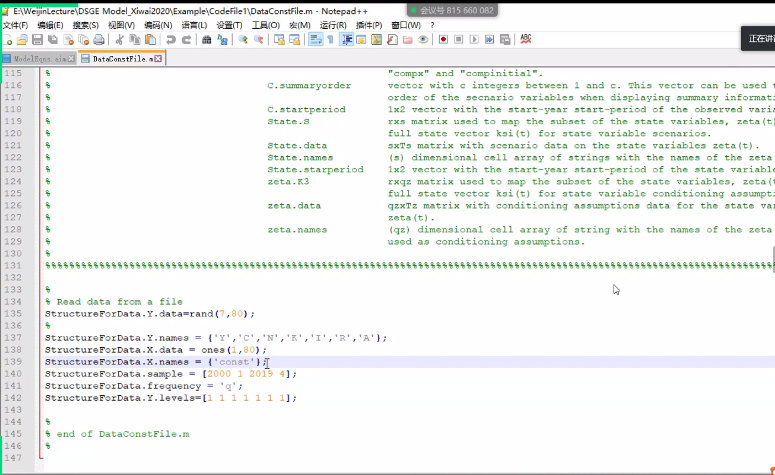Close the DataConstFile.m tab
The height and width of the screenshot is (475, 775).
pos(158,59)
